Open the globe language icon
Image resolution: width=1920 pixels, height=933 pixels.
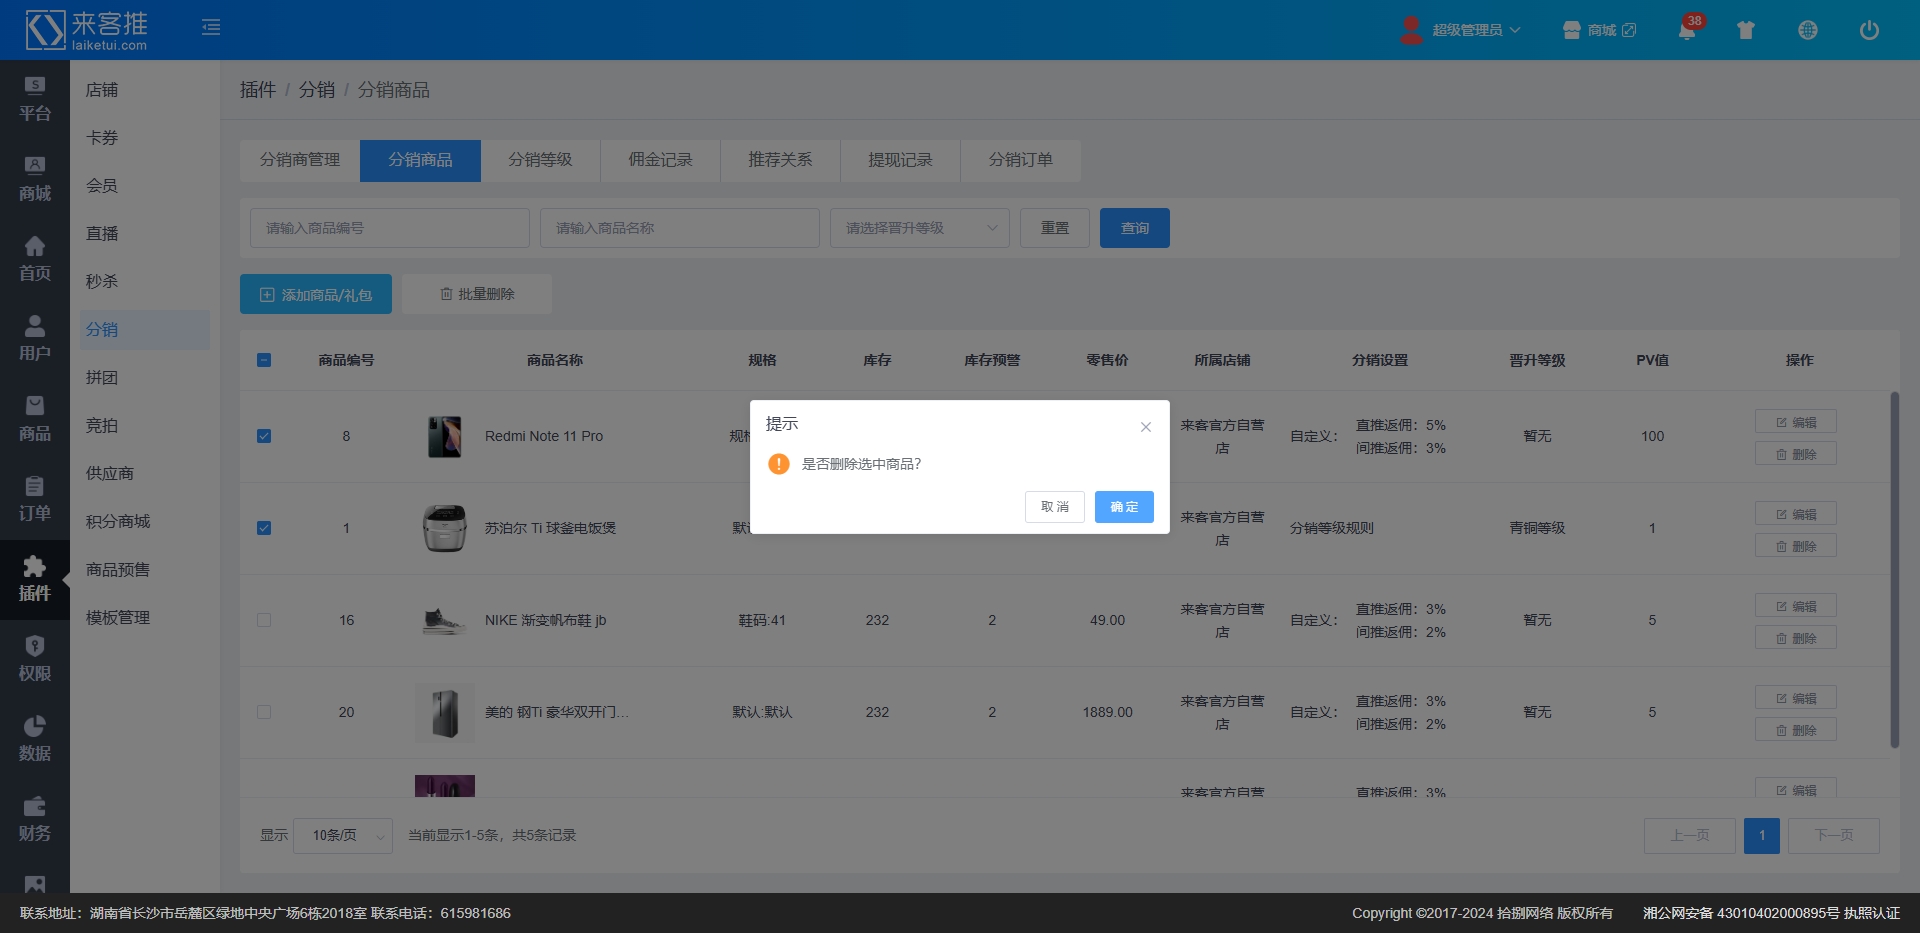click(1807, 30)
